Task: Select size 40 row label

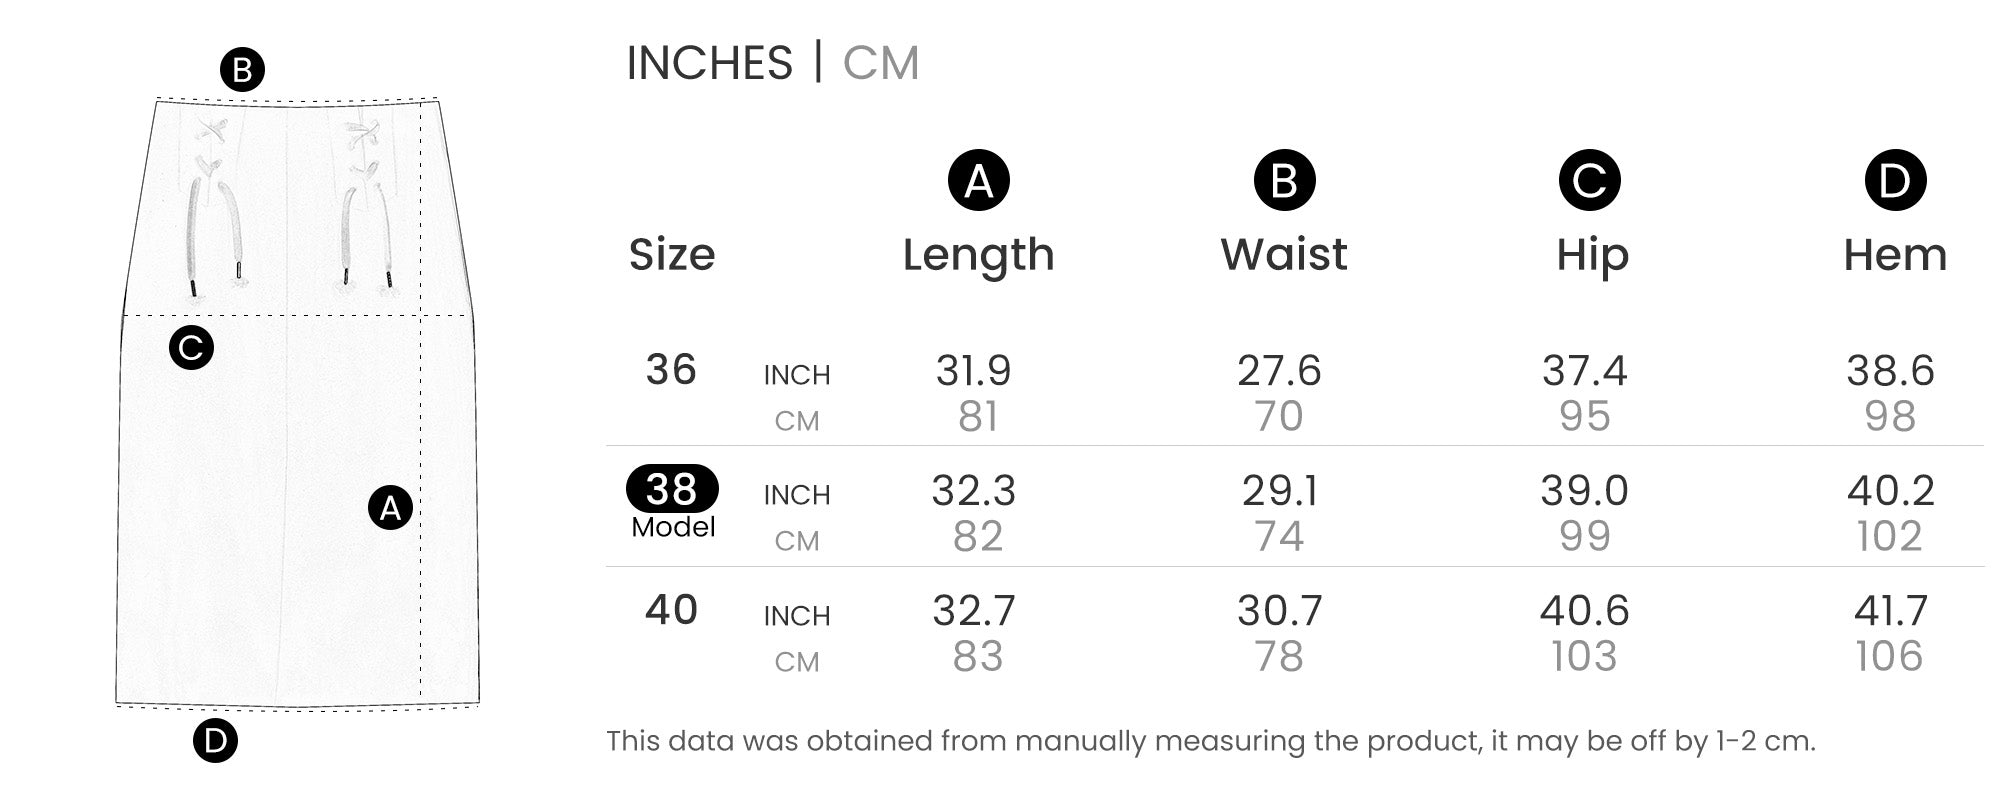Action: coord(671,609)
